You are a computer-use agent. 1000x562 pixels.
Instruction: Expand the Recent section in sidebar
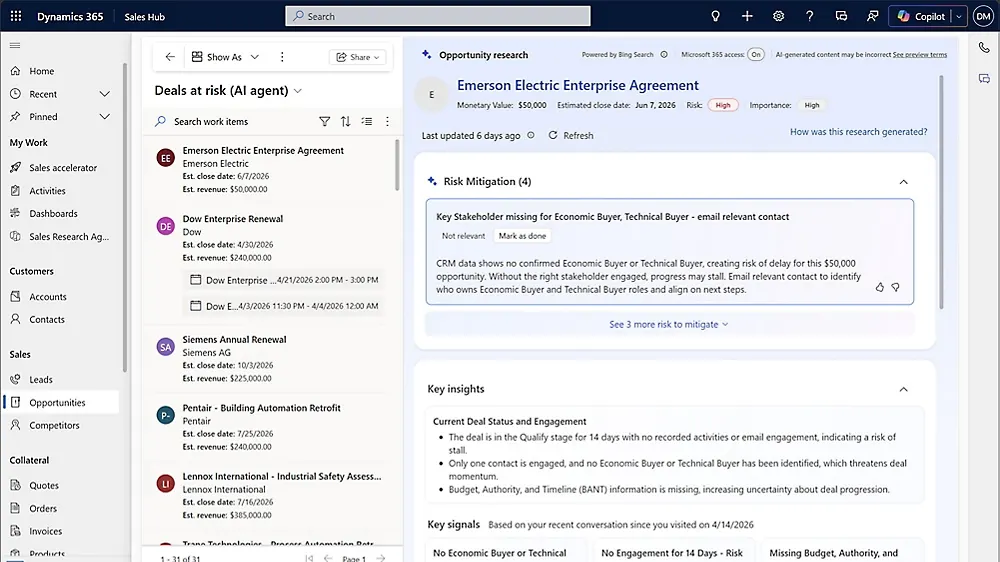point(105,94)
